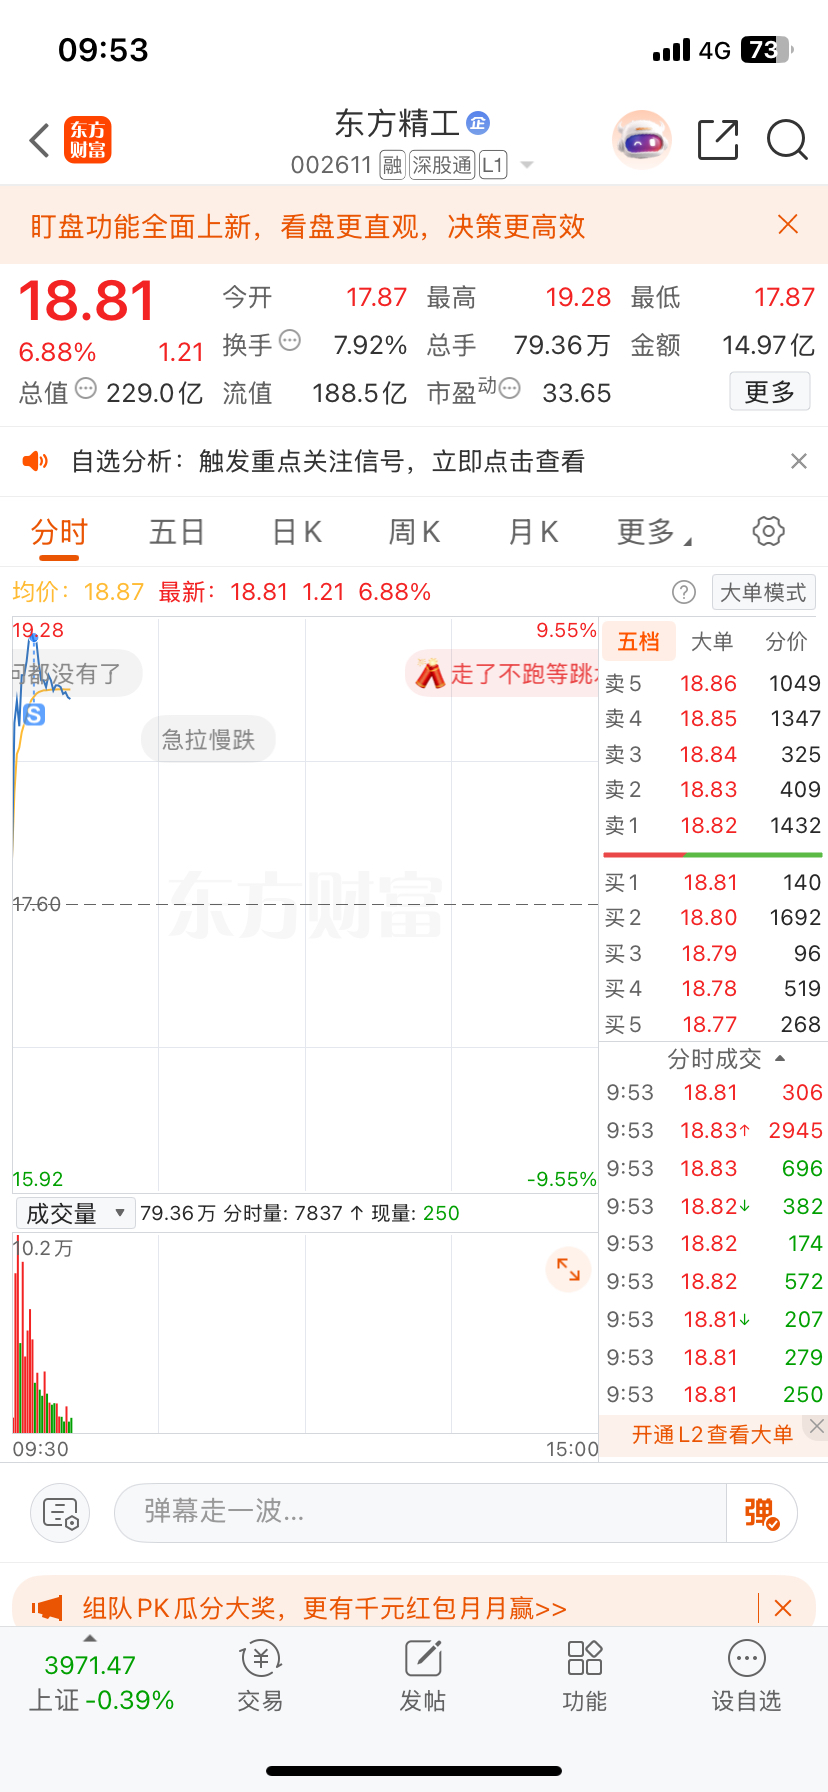Tap the share export icon
This screenshot has height=1792, width=828.
click(x=718, y=140)
